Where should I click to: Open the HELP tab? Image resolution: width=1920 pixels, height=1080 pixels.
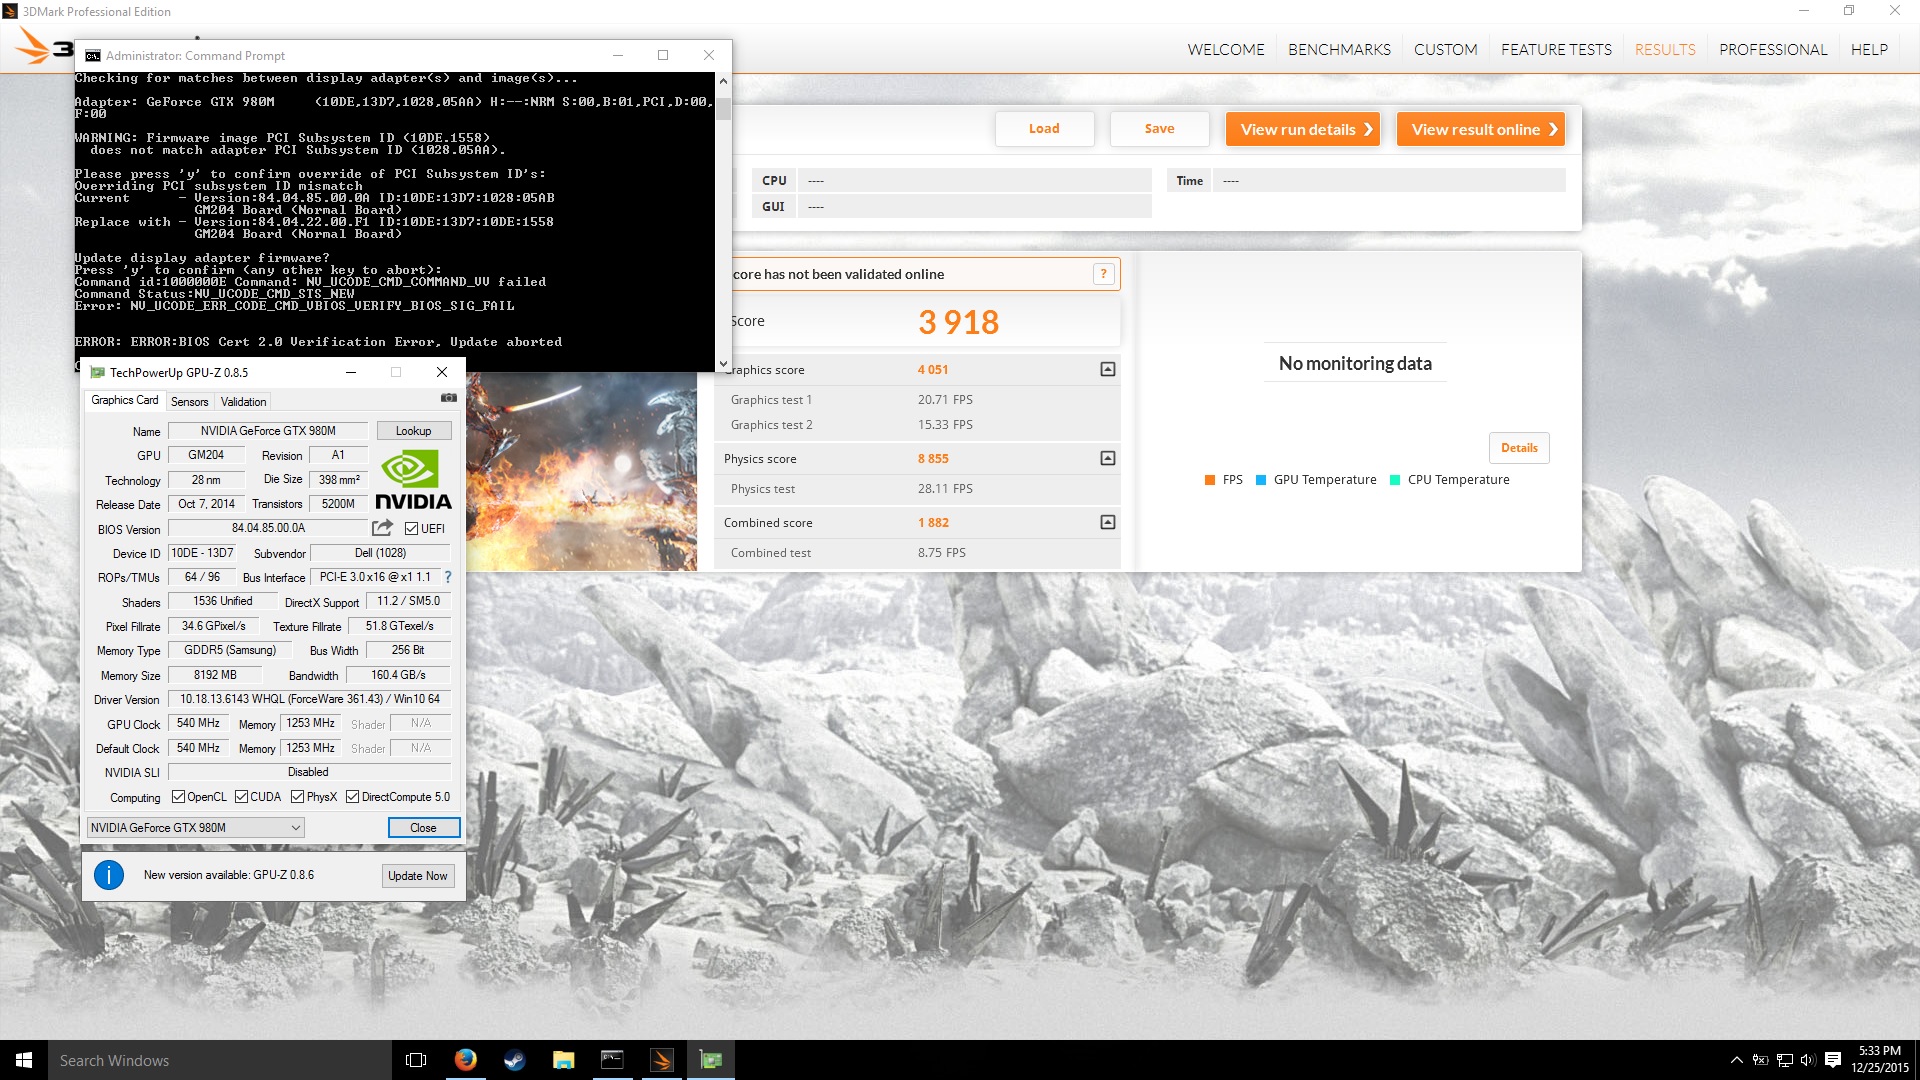pos(1869,49)
